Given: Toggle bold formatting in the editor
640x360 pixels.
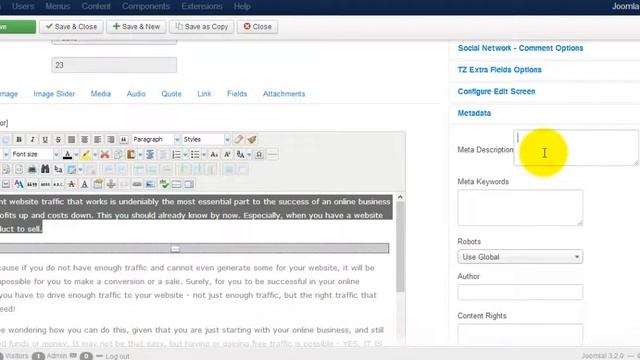Looking at the screenshot, I should 19,140.
